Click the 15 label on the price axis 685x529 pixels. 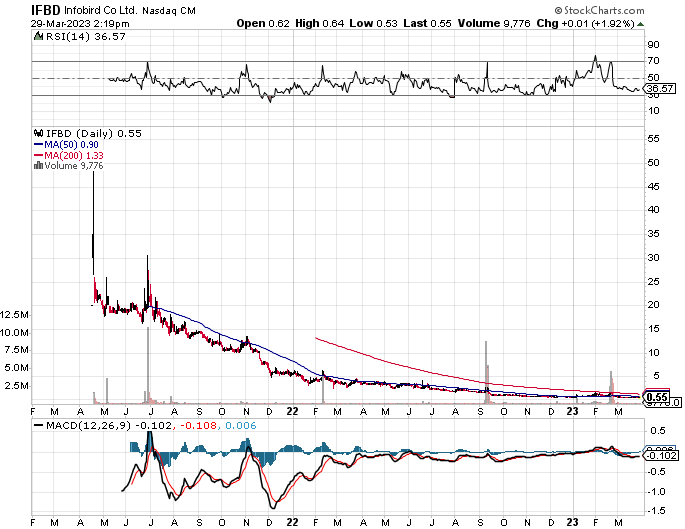(654, 329)
